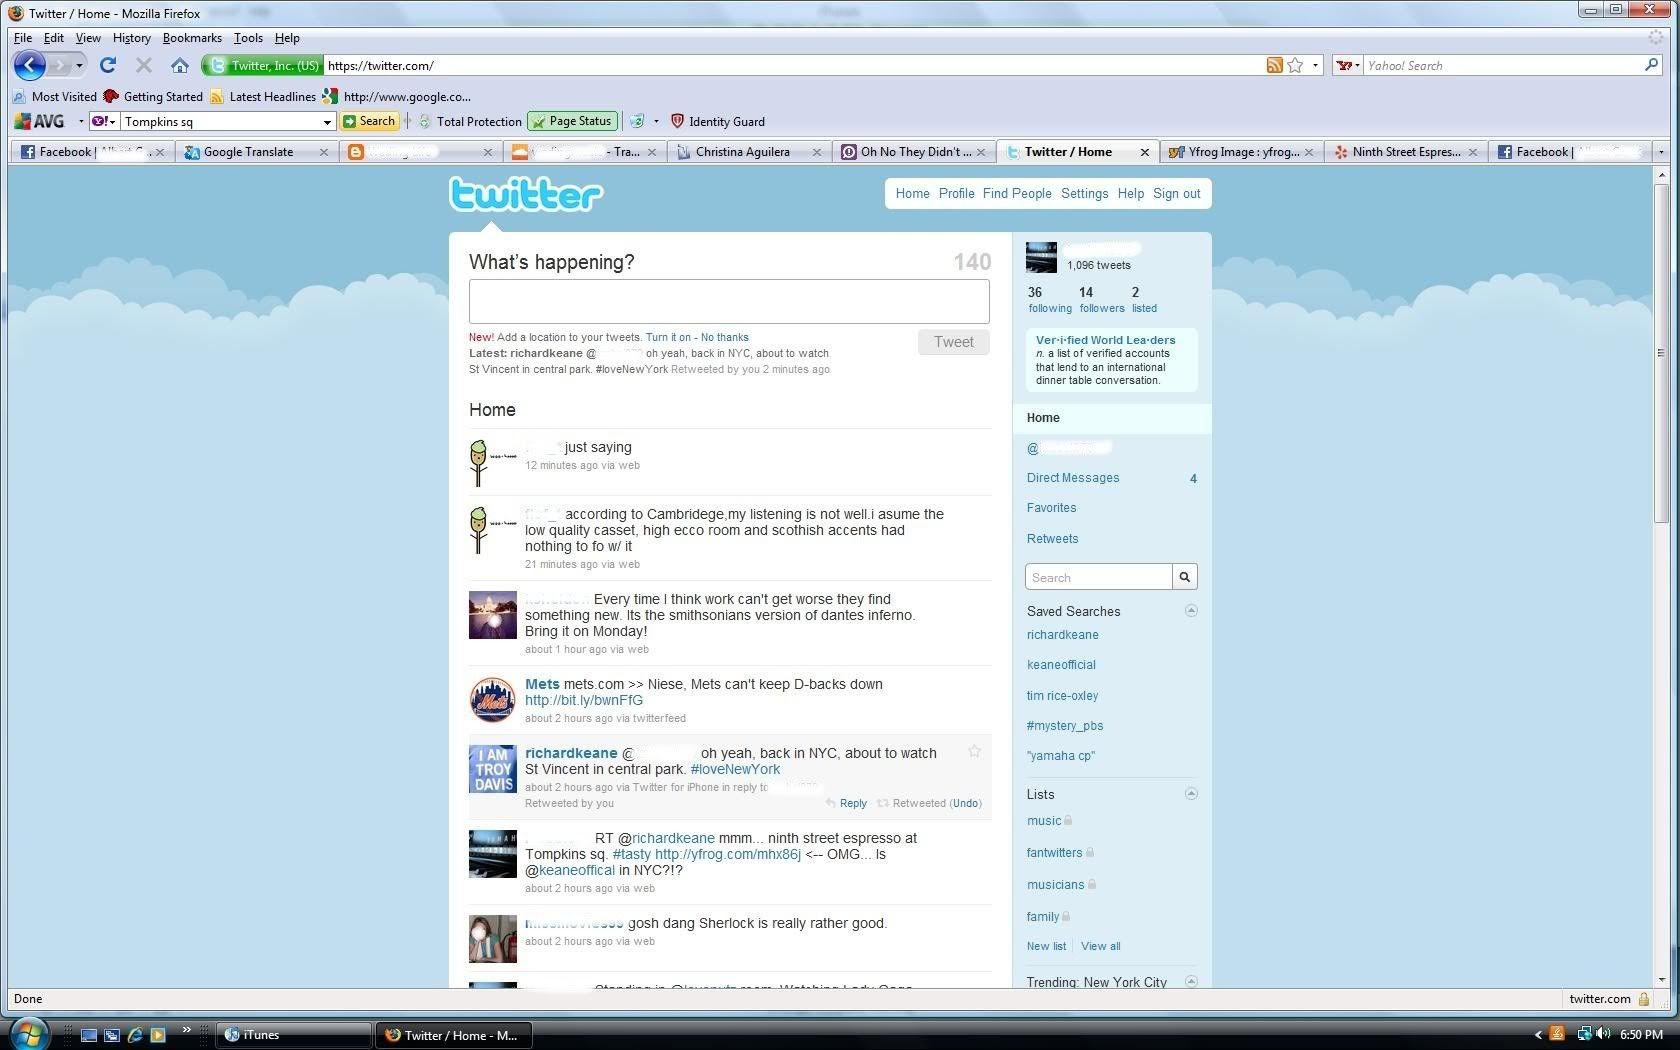The height and width of the screenshot is (1050, 1680).
Task: Click the Stop loading X icon
Action: [x=143, y=66]
